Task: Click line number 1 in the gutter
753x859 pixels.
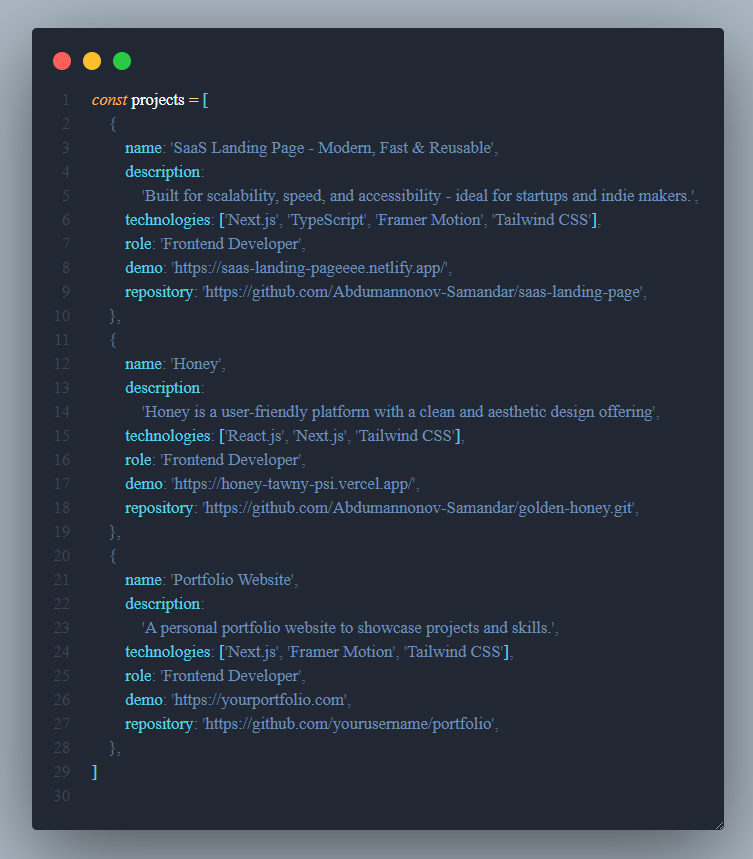Action: pos(65,100)
